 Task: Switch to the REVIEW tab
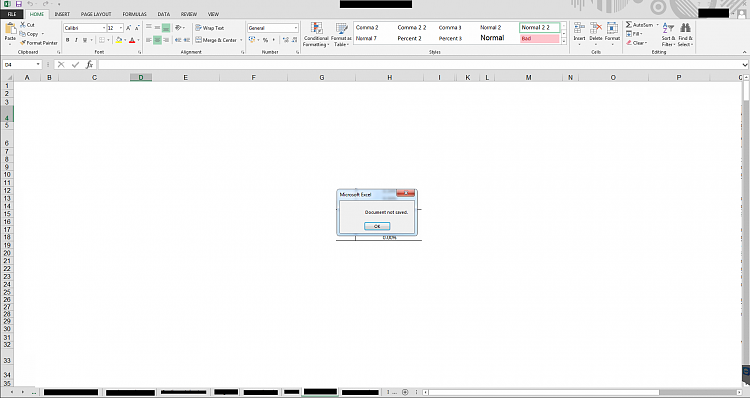point(188,14)
